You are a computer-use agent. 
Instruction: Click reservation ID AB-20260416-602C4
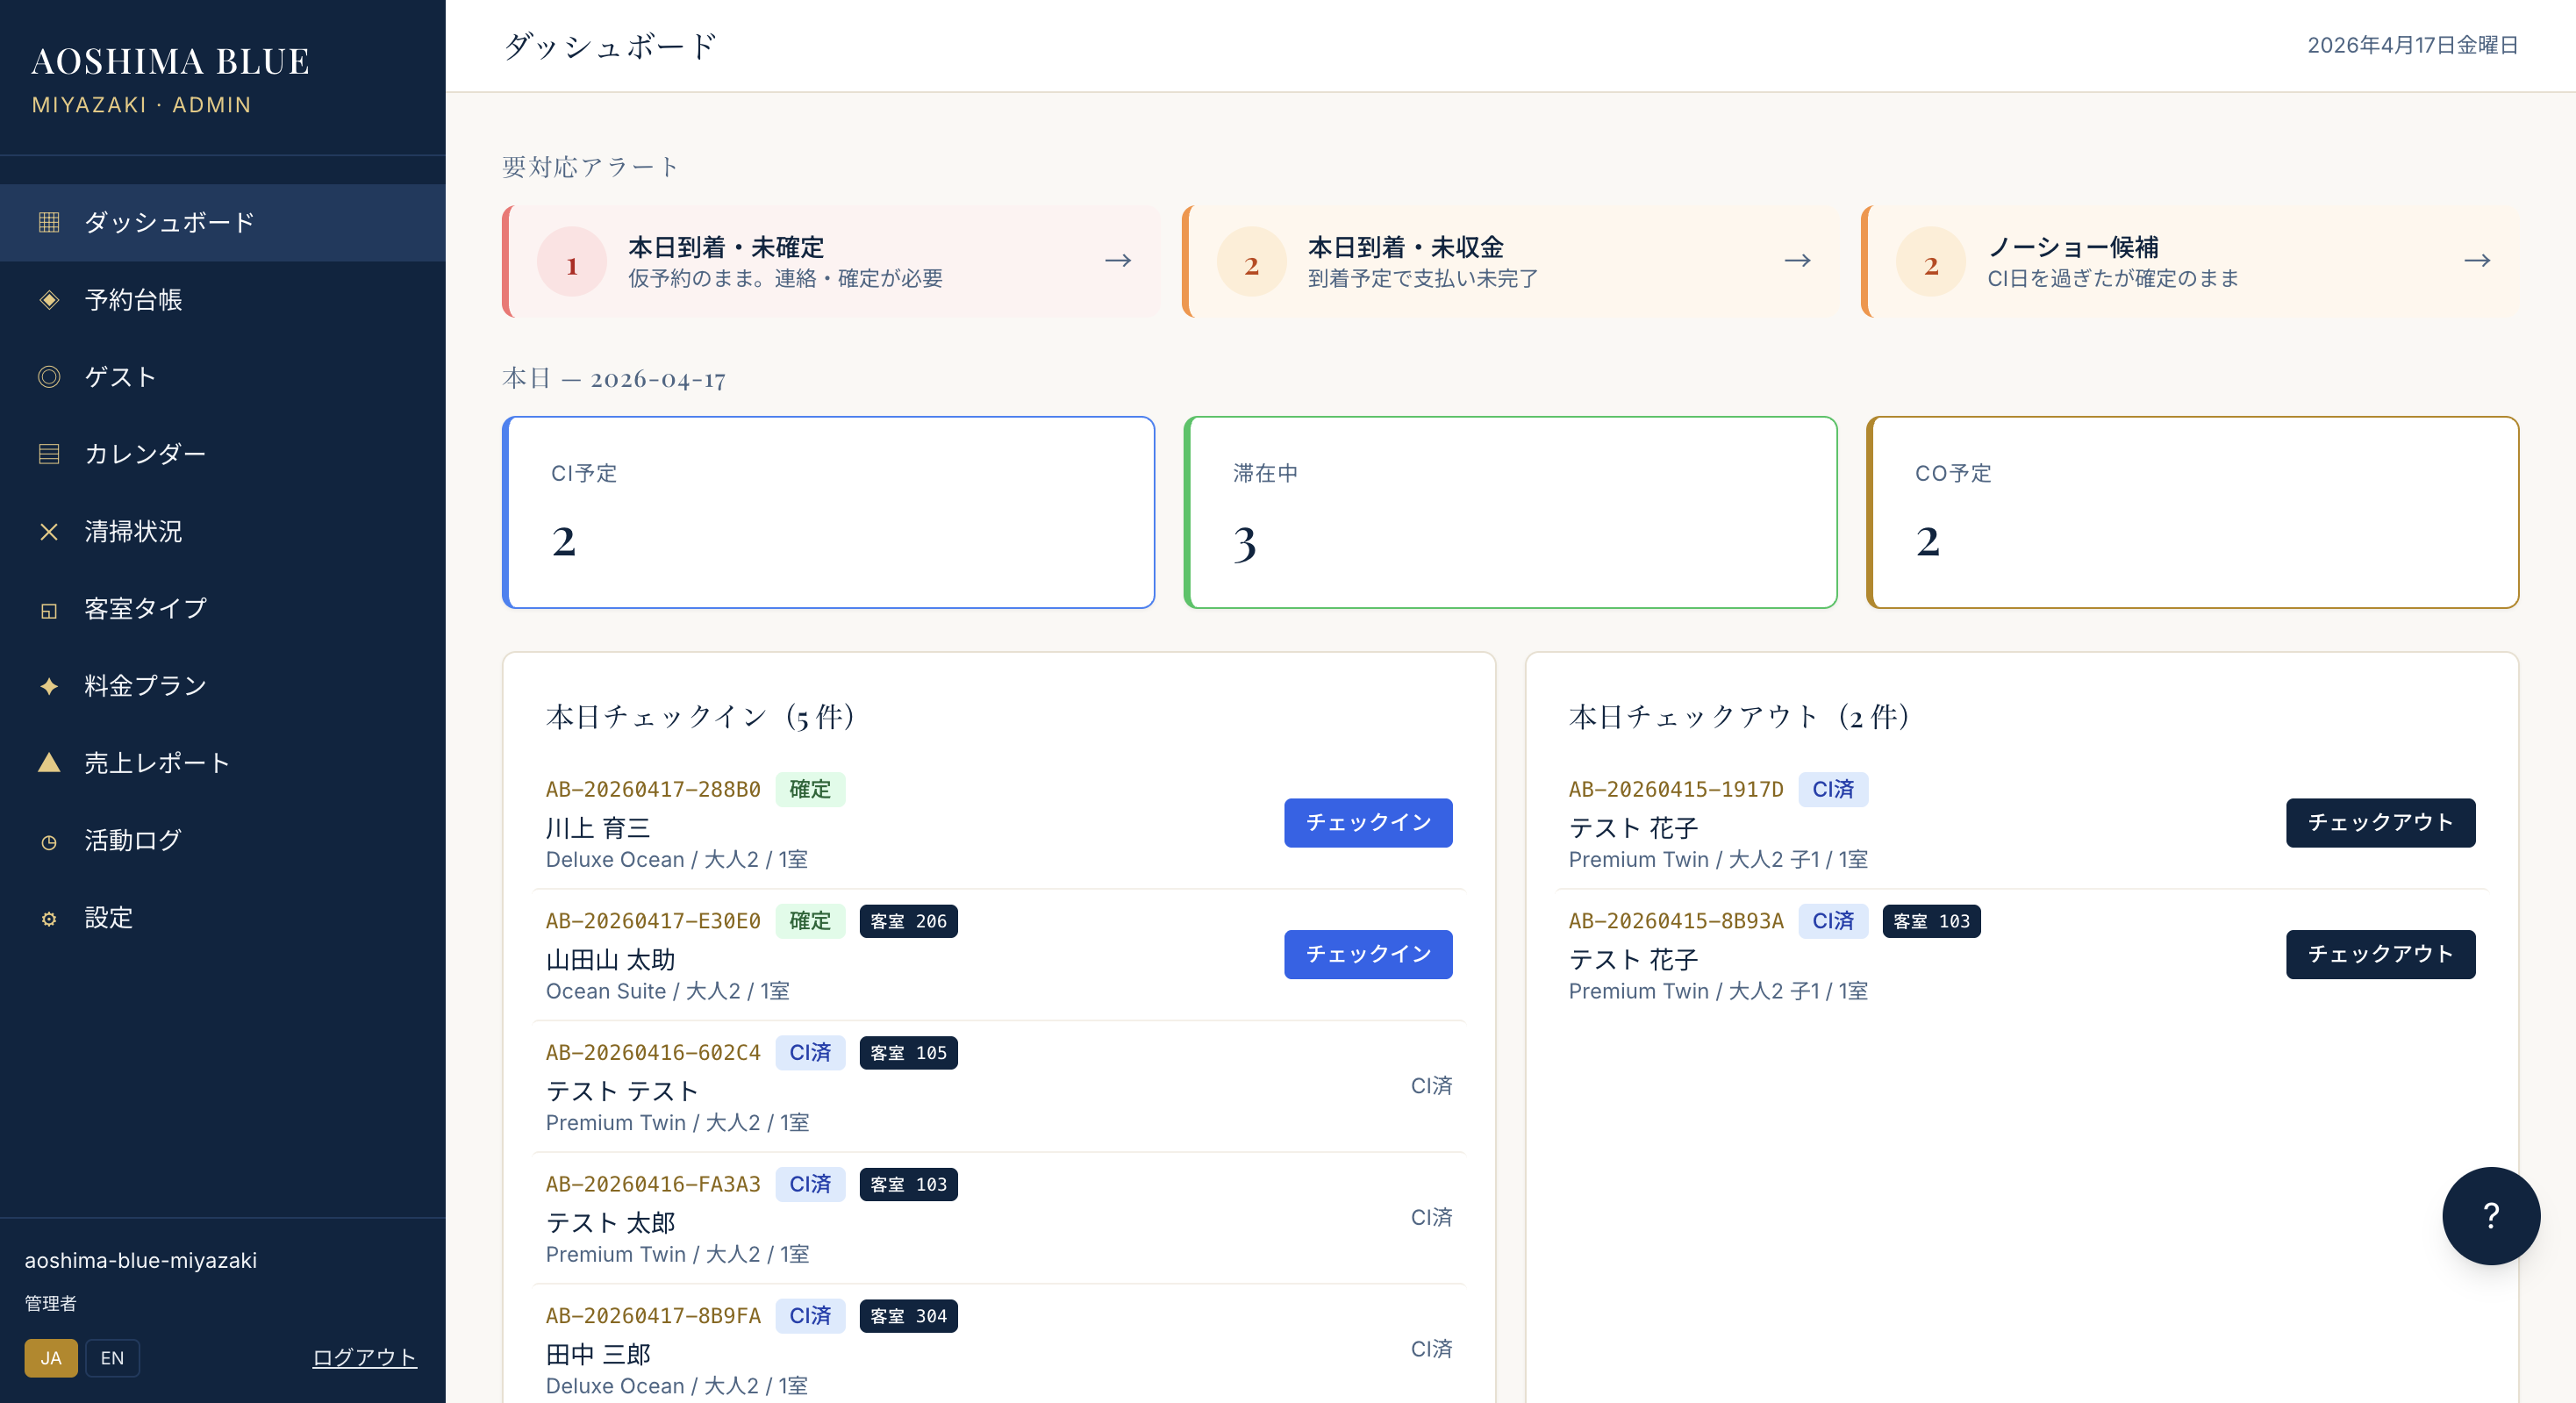pyautogui.click(x=653, y=1052)
